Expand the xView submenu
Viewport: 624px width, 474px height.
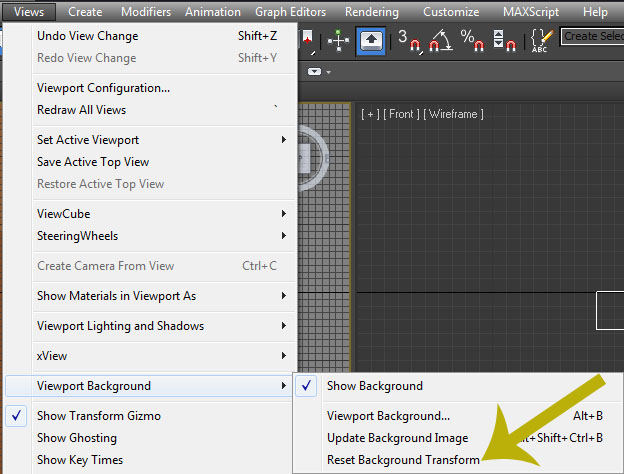[x=151, y=356]
